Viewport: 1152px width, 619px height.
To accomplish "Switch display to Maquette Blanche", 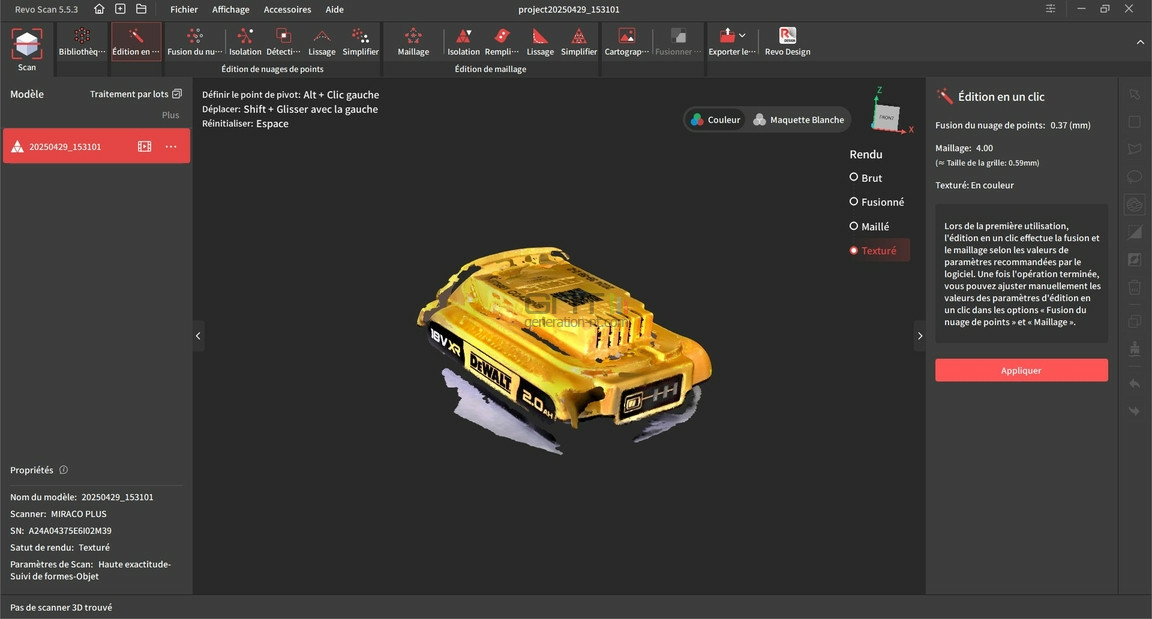I will point(799,120).
